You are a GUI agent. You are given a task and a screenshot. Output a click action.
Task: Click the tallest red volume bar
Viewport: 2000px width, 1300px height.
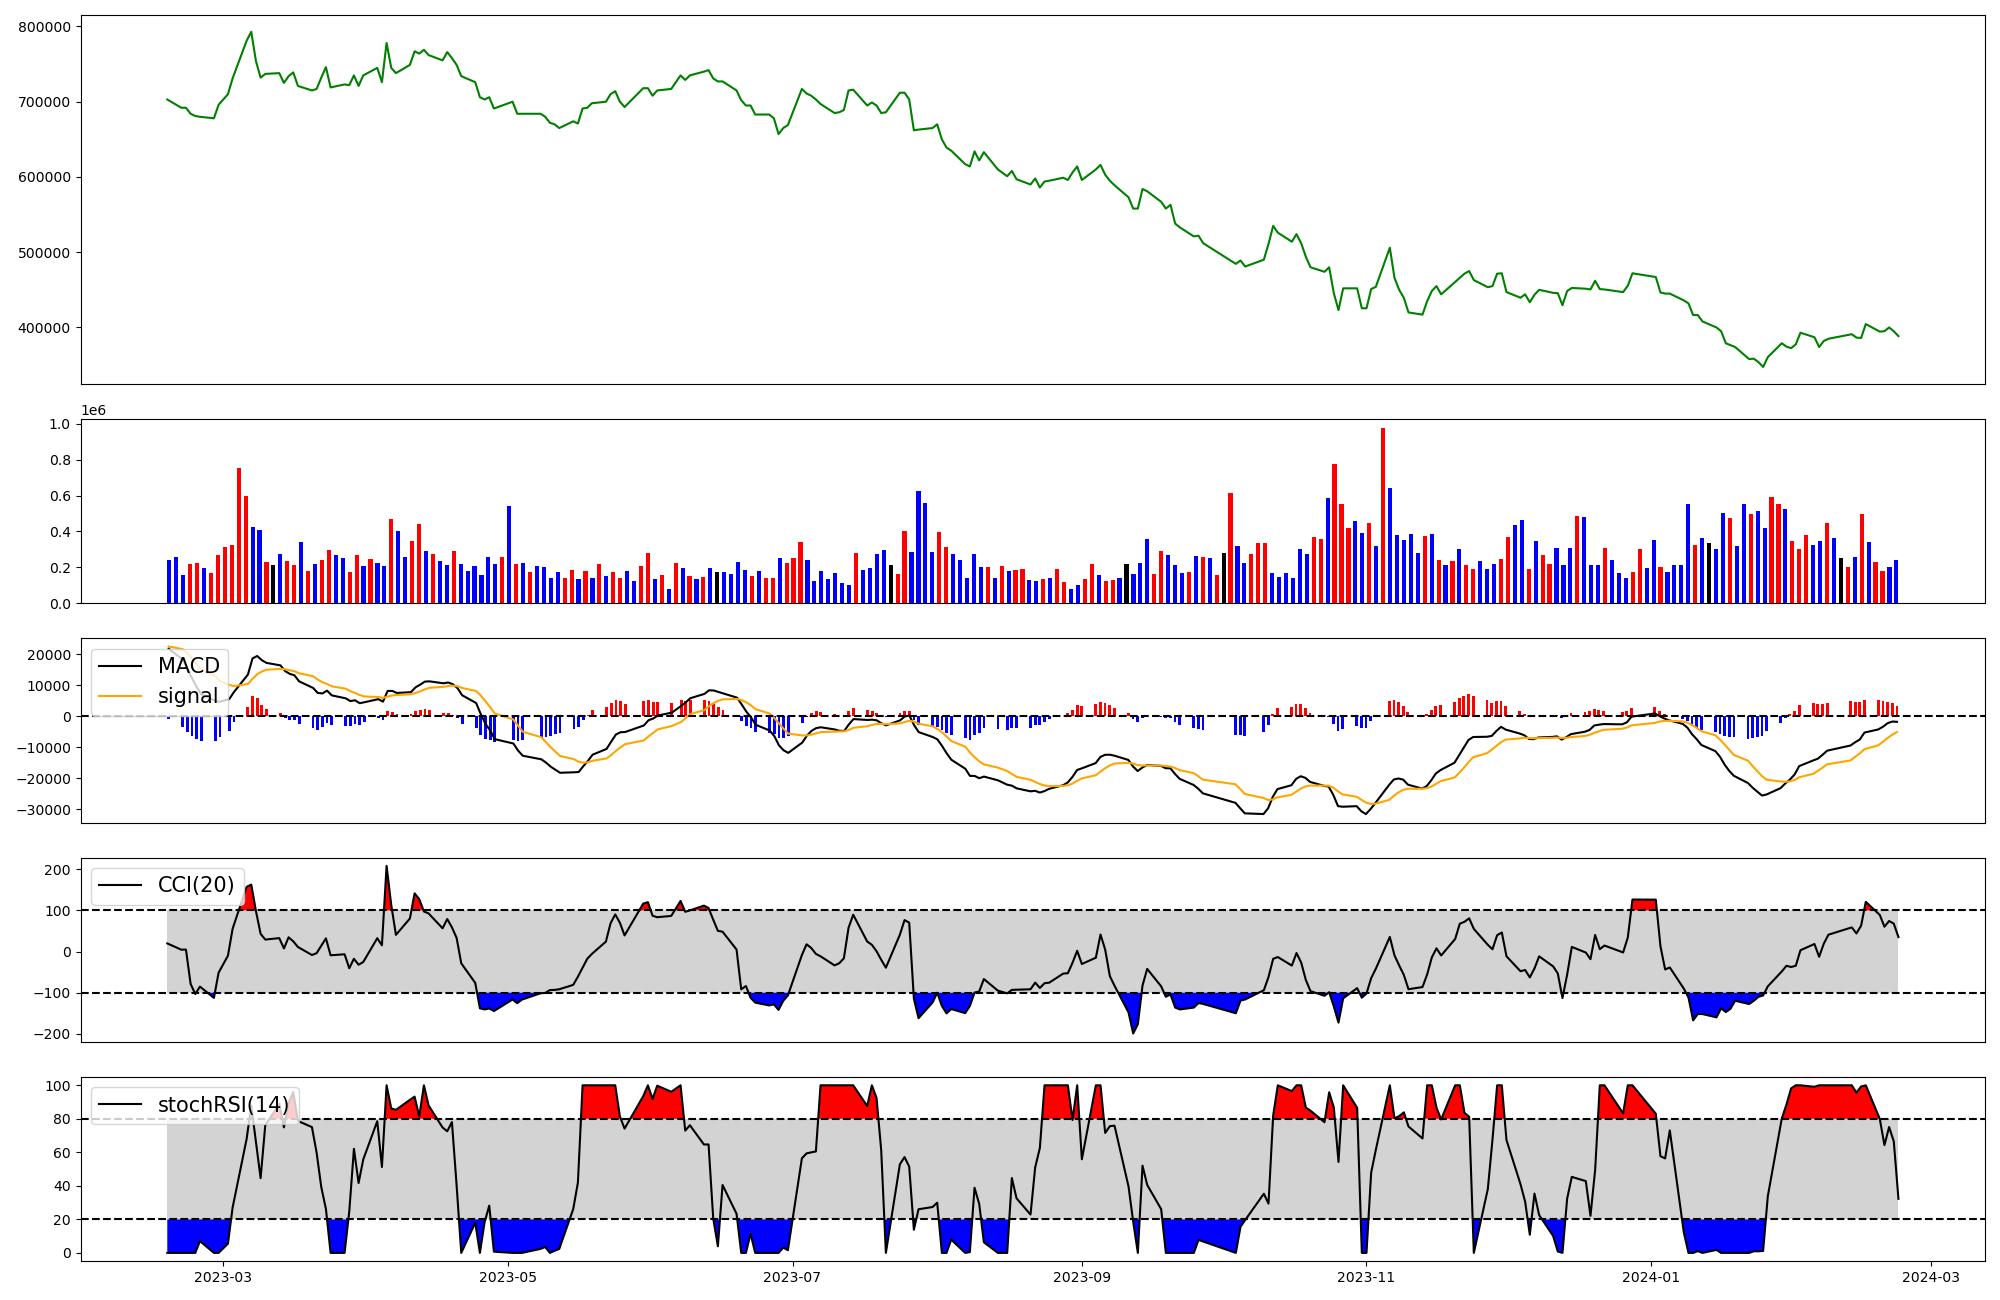pos(1383,516)
